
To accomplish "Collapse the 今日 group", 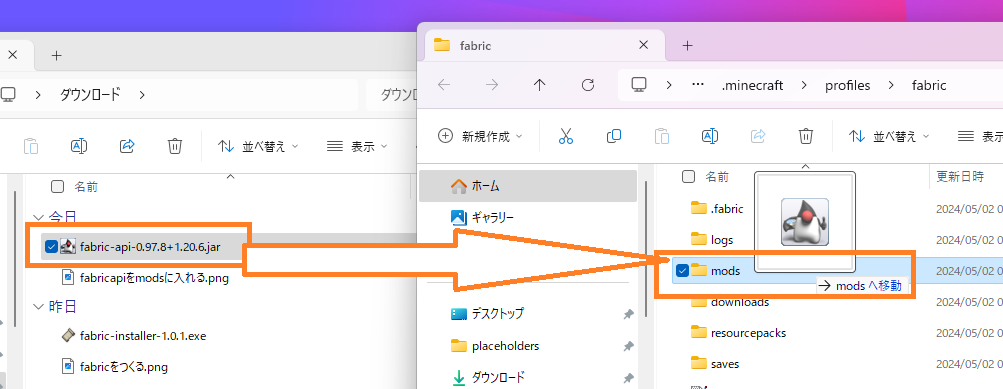I will [38, 217].
